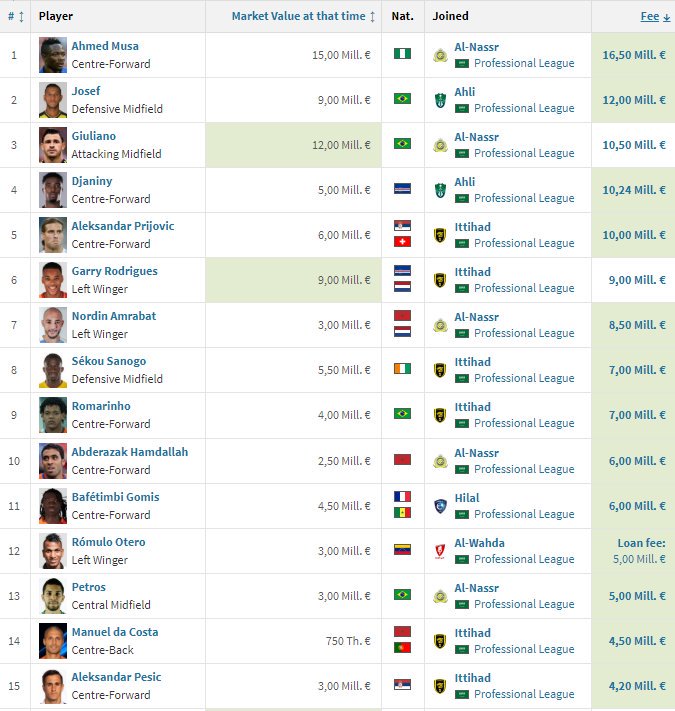Click 16,50 Mill. € fee for Ahmed Musa
Image resolution: width=675 pixels, height=711 pixels.
(x=634, y=55)
